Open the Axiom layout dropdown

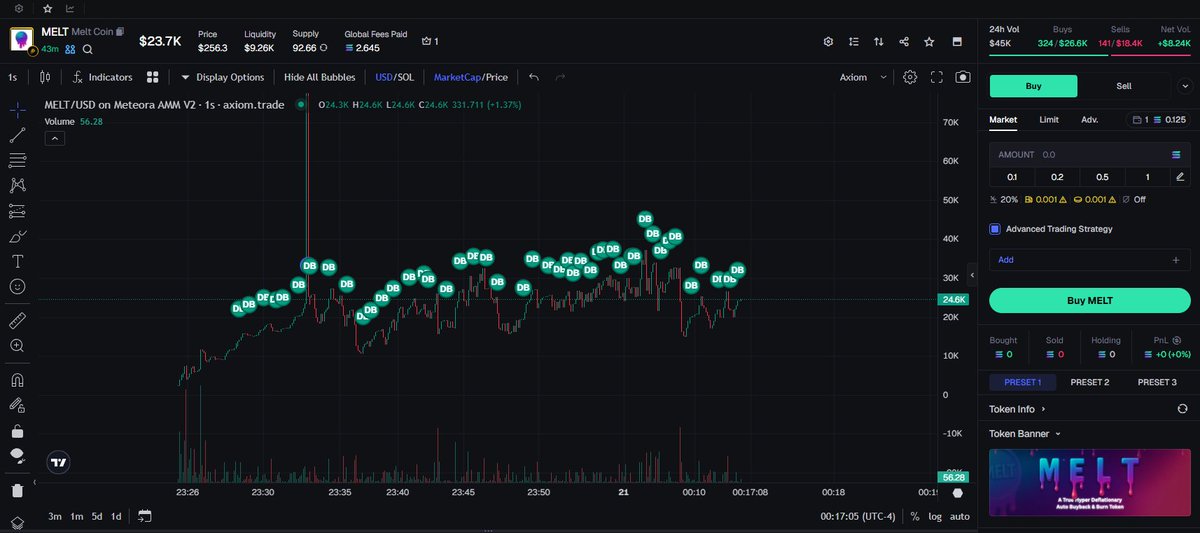pos(864,77)
